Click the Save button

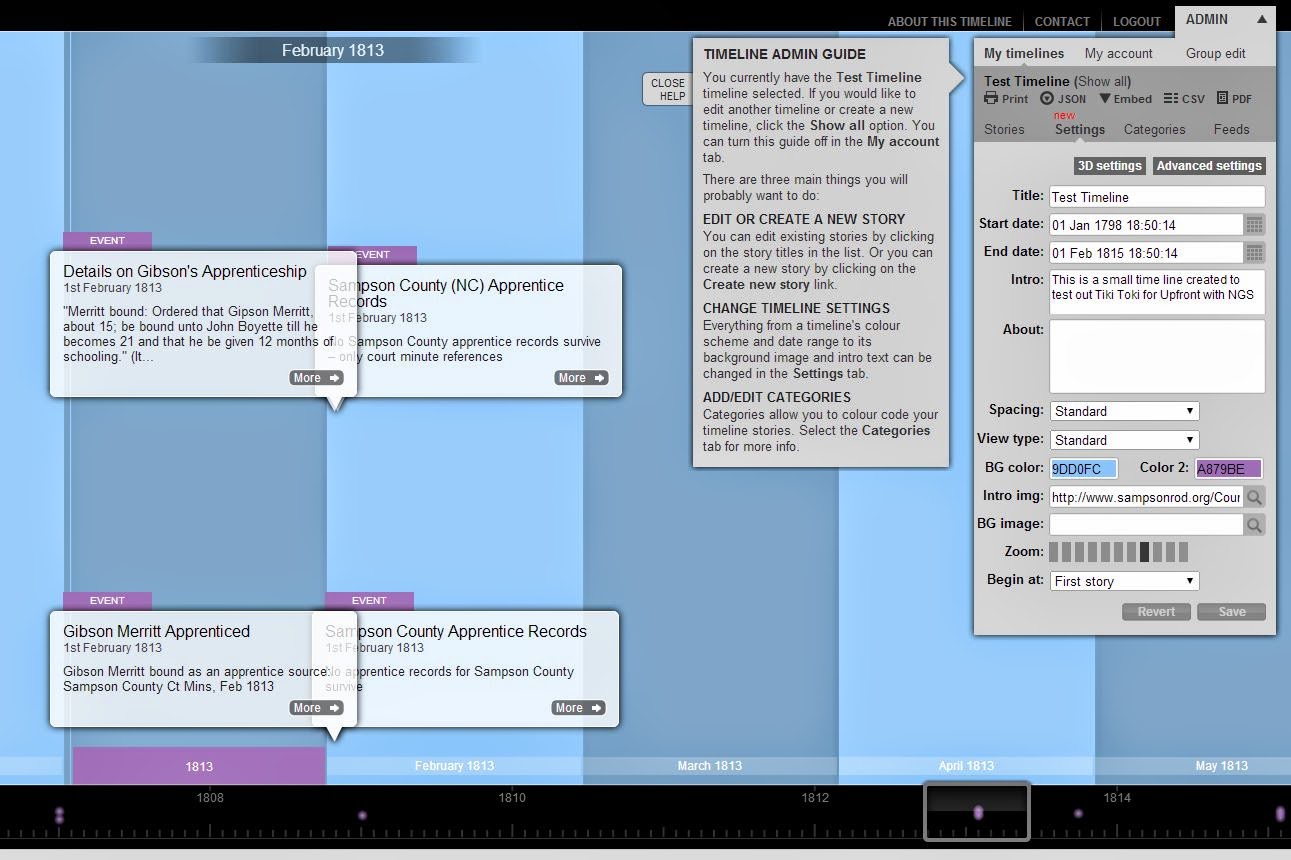click(1231, 611)
